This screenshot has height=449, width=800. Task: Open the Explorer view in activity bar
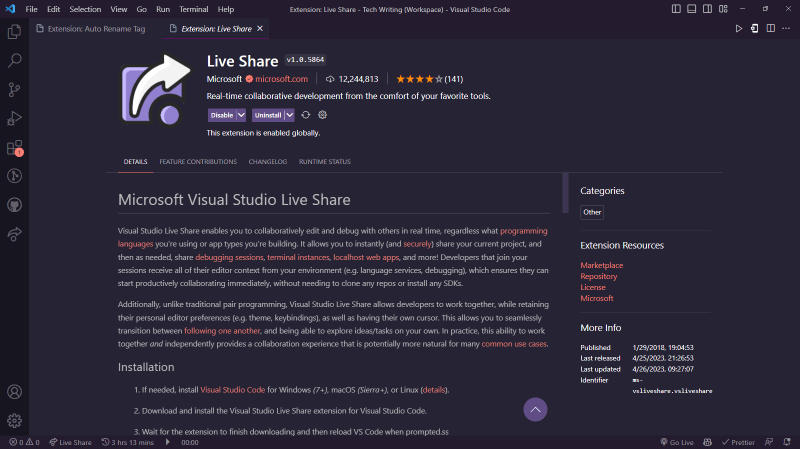[14, 32]
